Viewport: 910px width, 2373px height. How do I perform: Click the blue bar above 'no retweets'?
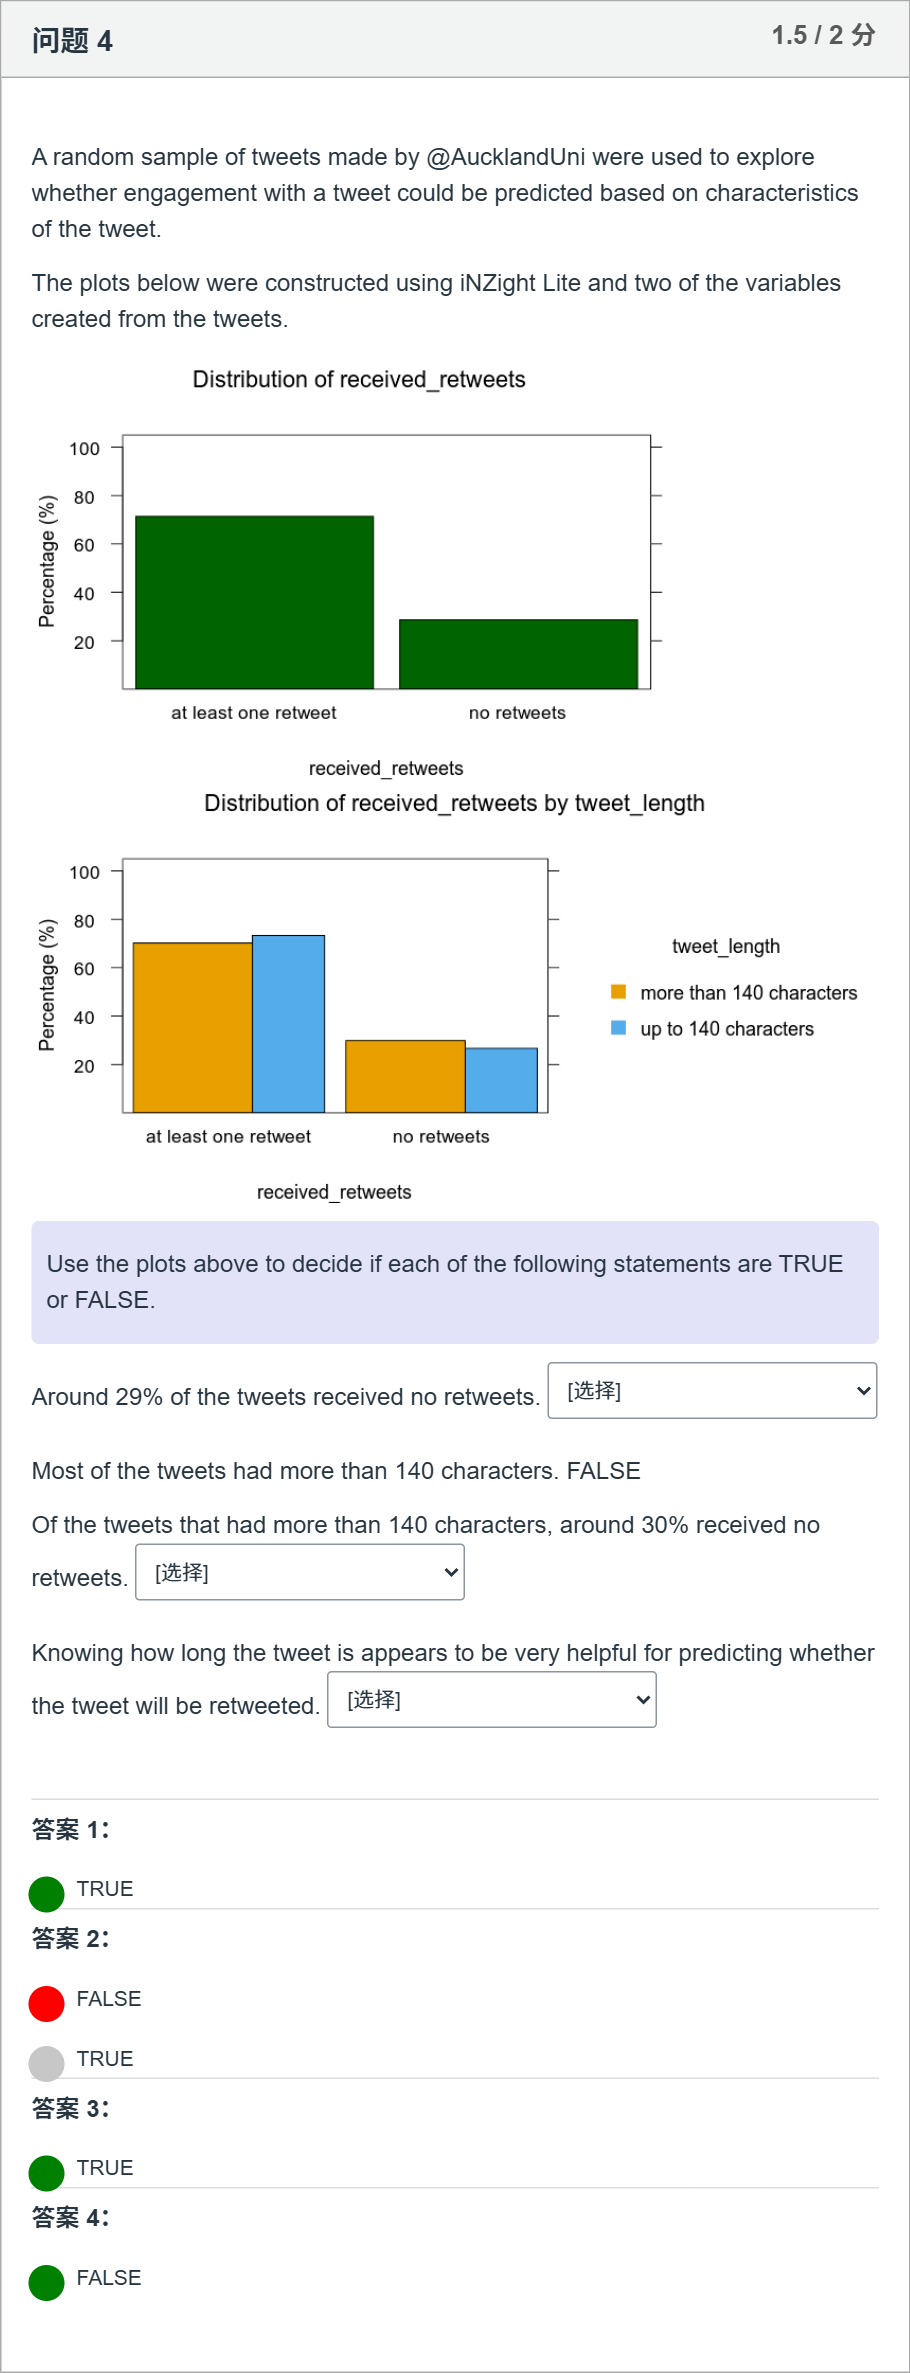(501, 1080)
